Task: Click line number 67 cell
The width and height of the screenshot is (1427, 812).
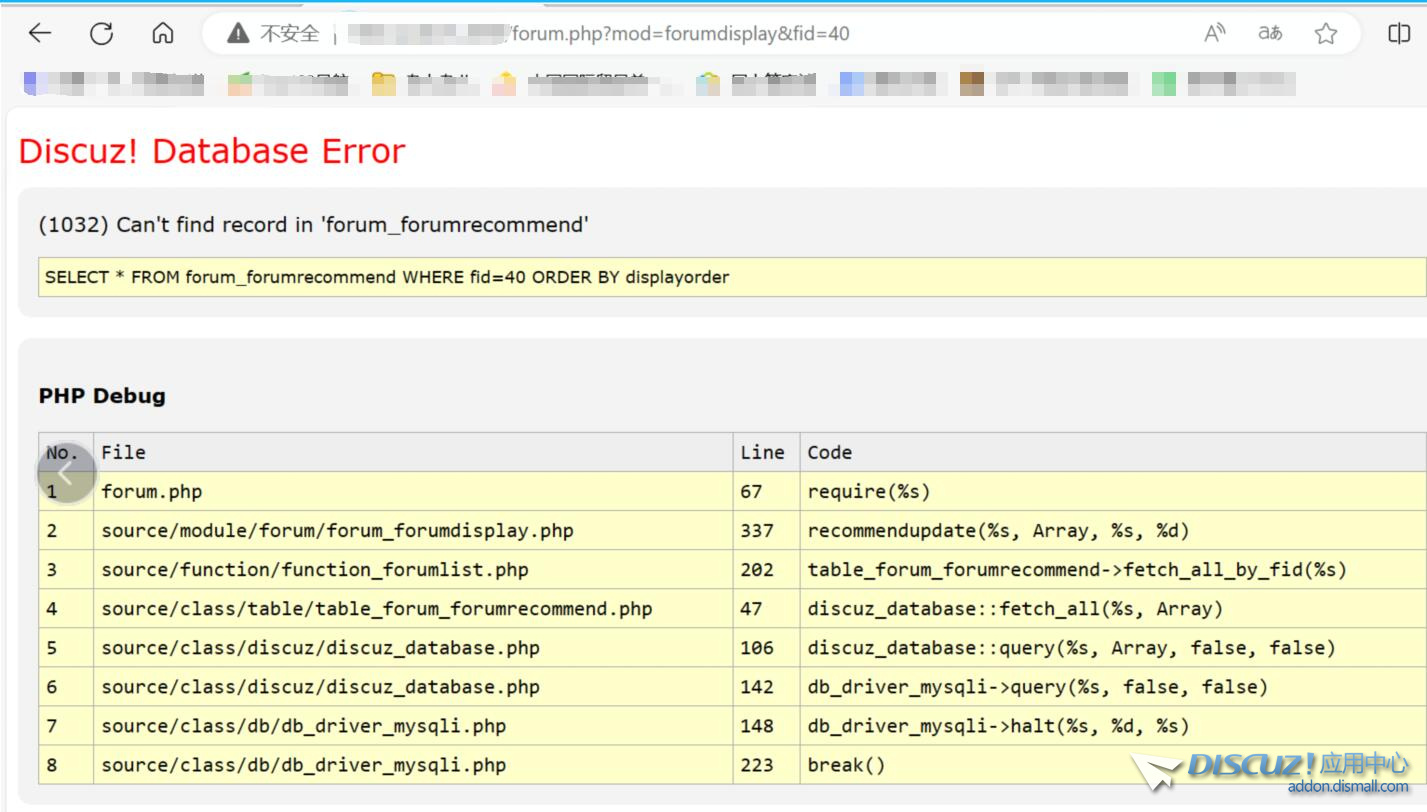Action: click(766, 491)
